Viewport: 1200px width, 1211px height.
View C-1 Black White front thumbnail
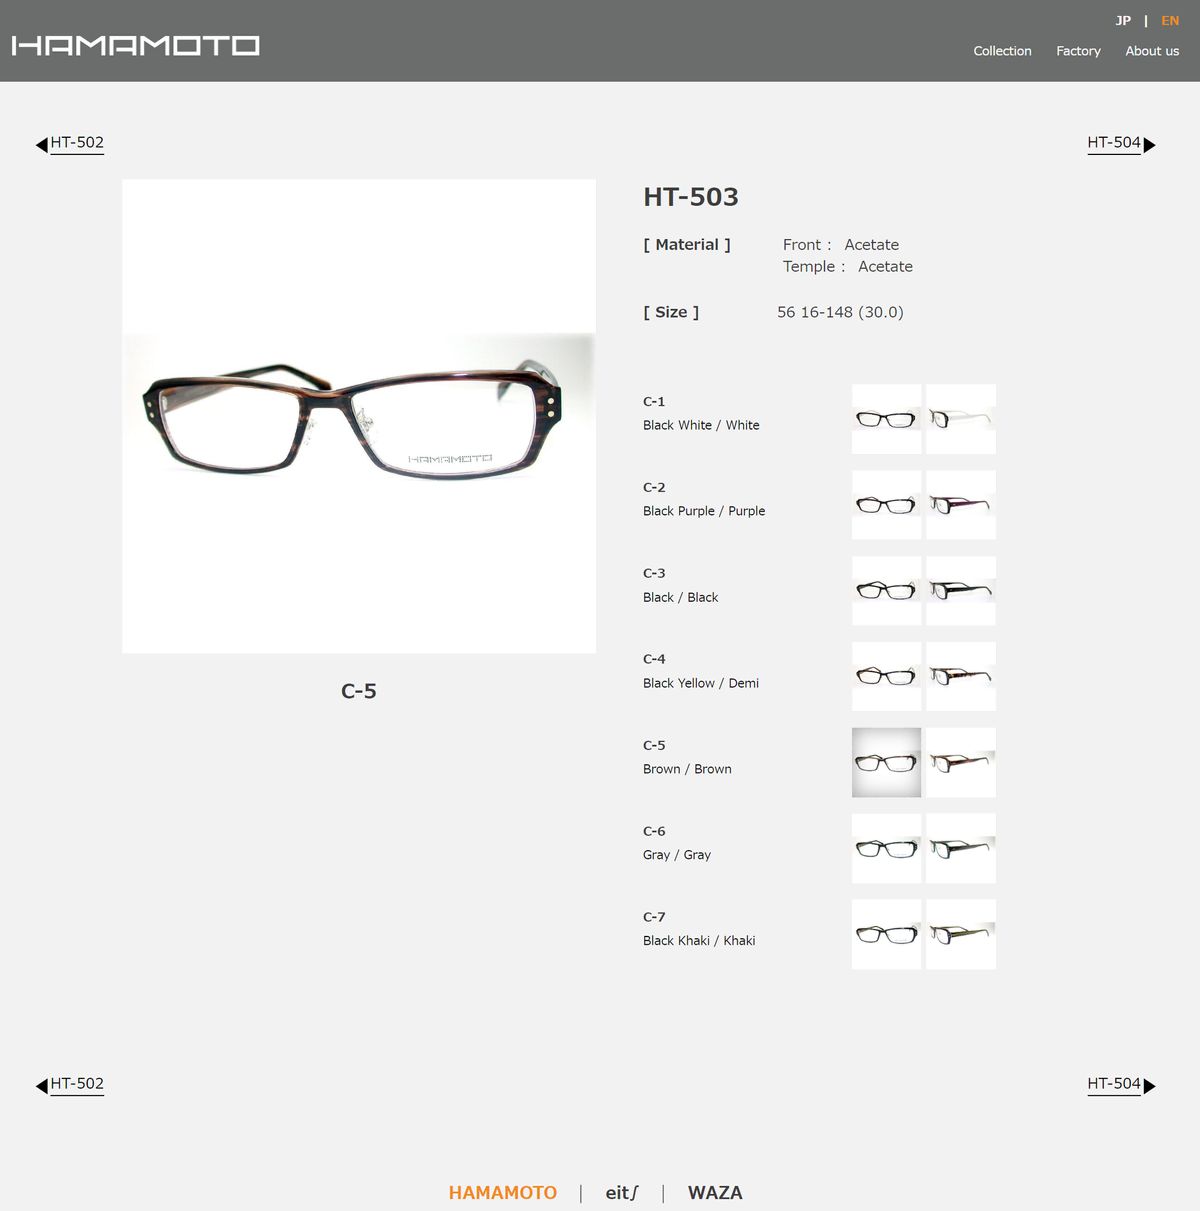[x=886, y=419]
